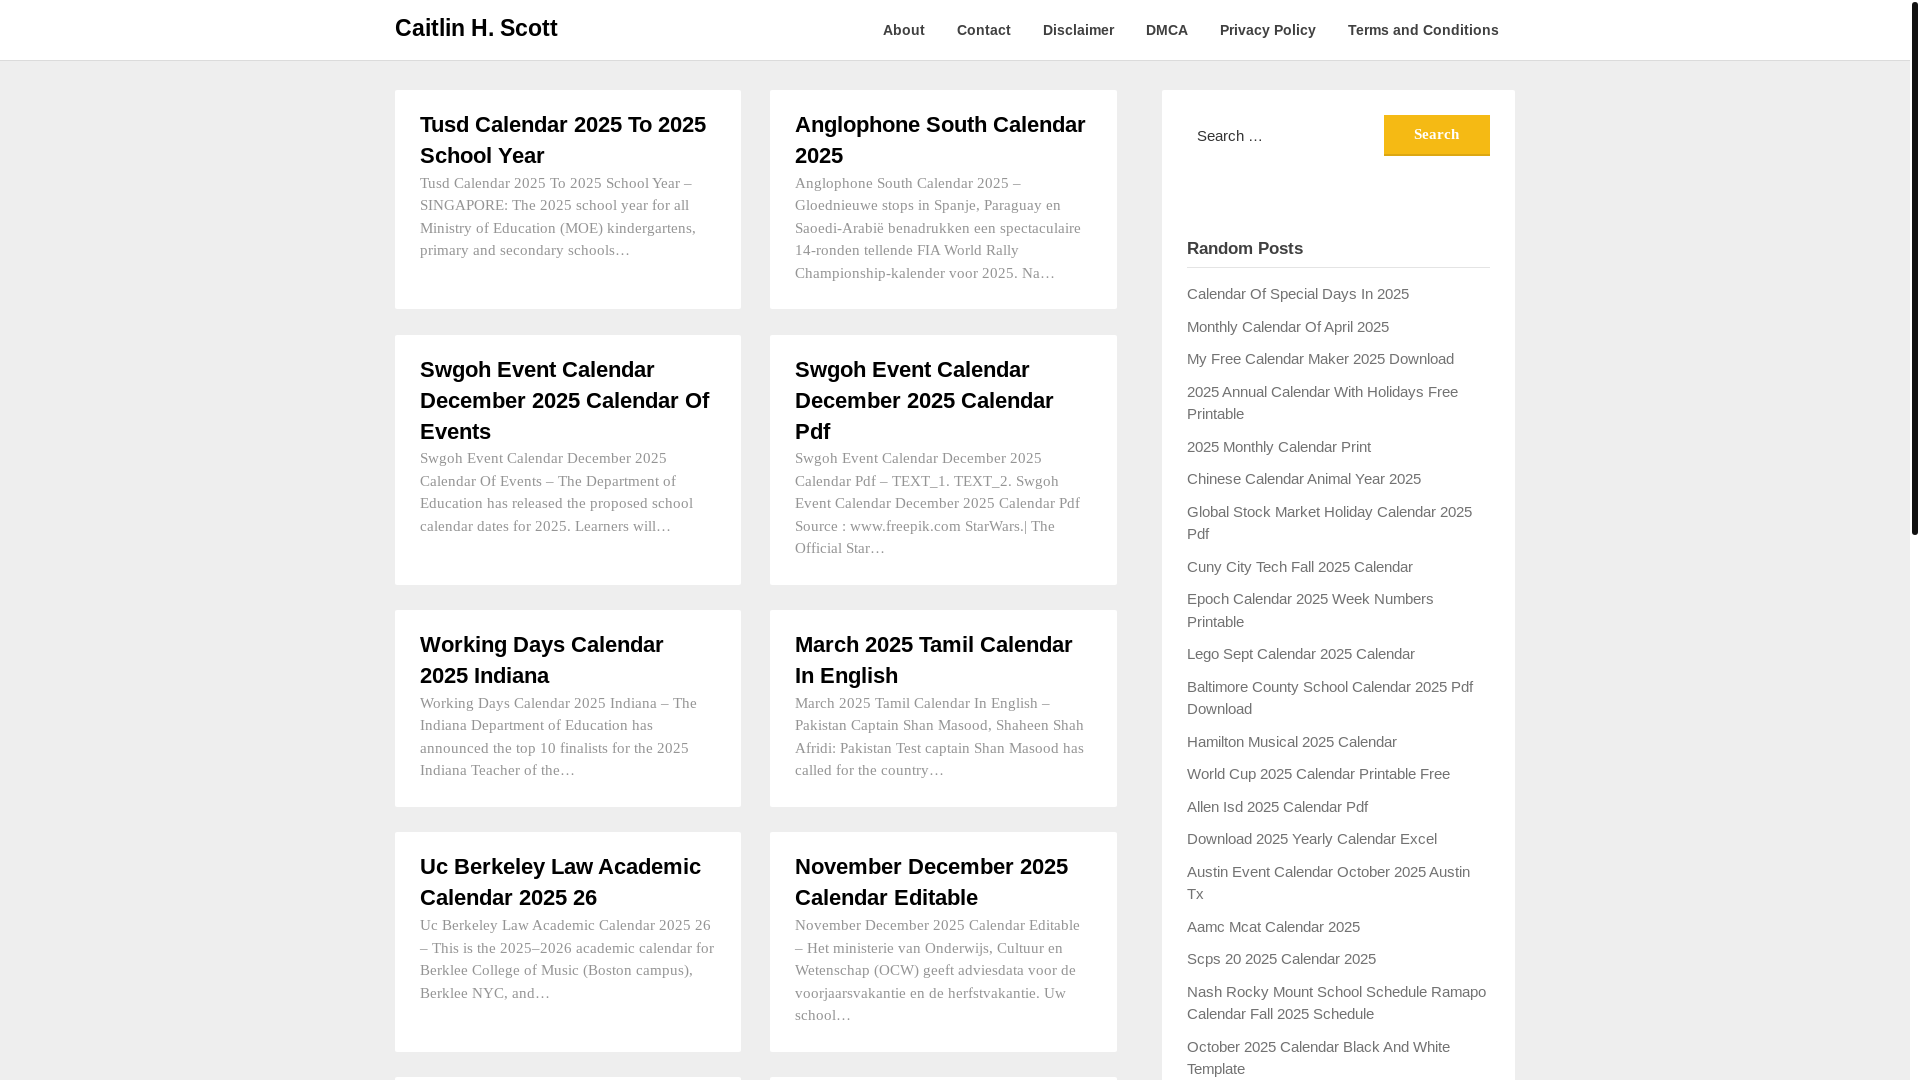Open Cuny City Tech Fall 2025 Calendar
This screenshot has width=1920, height=1080.
coord(1299,567)
